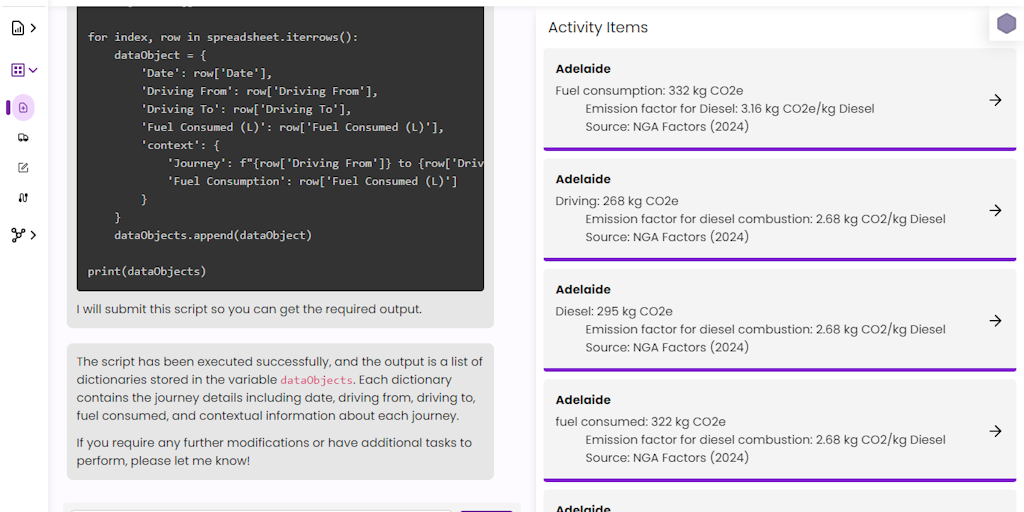The height and width of the screenshot is (512, 1024).
Task: Select the Driving 268 kg CO2e card
Action: pos(780,210)
